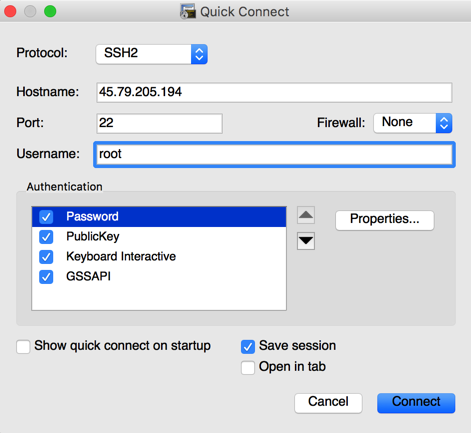The image size is (471, 433).
Task: Click the move-down arrow for authentication order
Action: pyautogui.click(x=306, y=241)
